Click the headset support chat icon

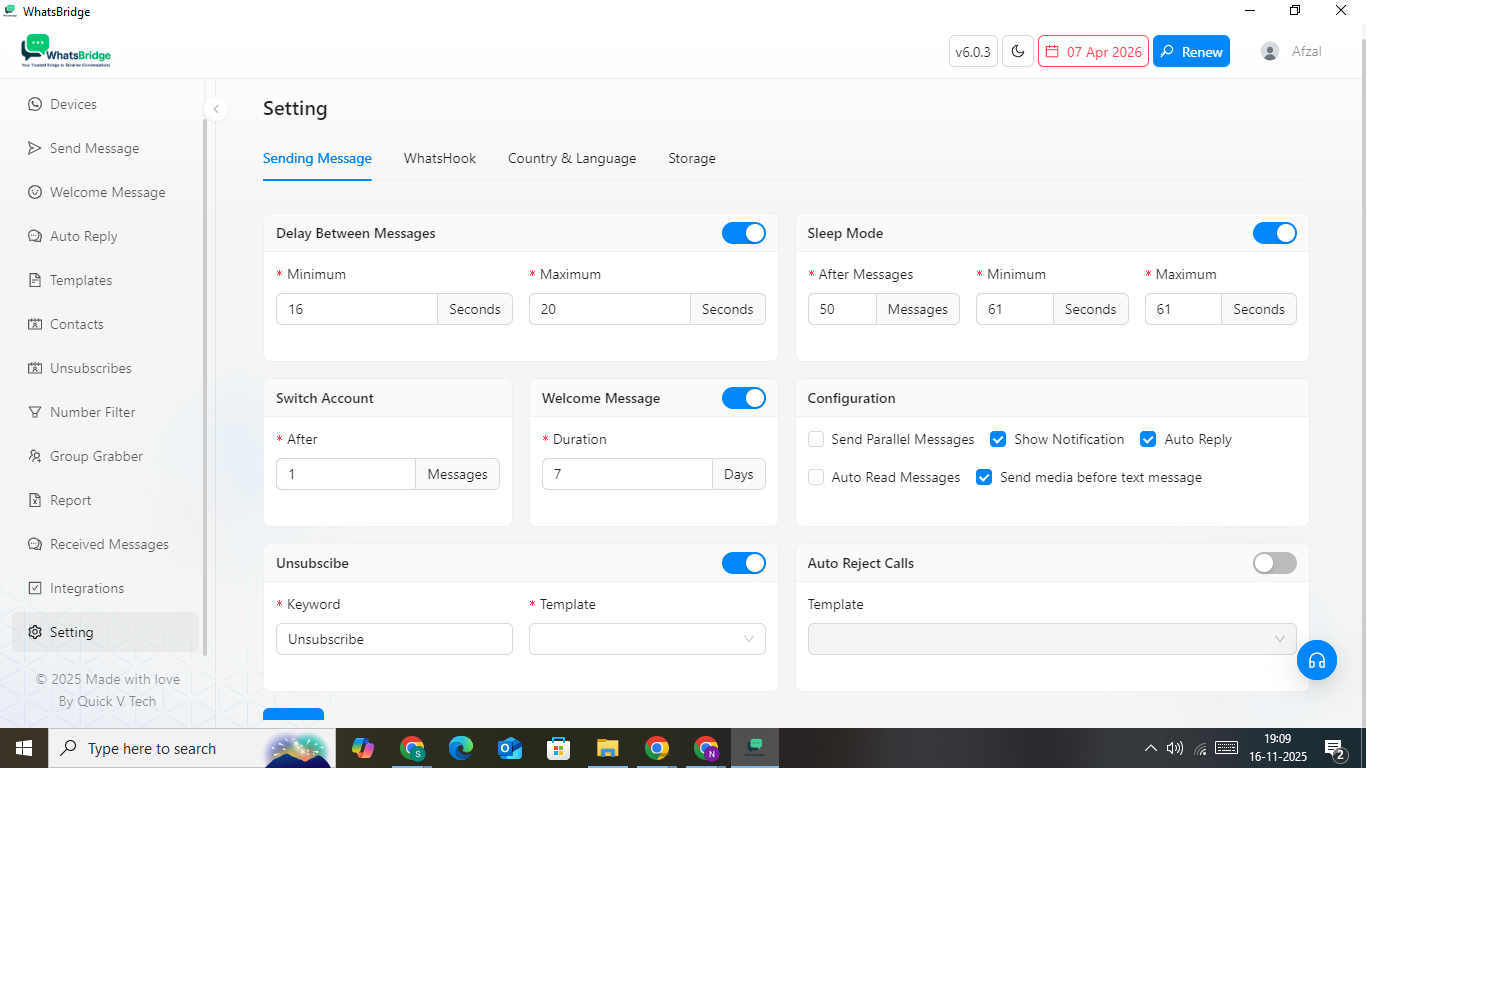[x=1316, y=660]
